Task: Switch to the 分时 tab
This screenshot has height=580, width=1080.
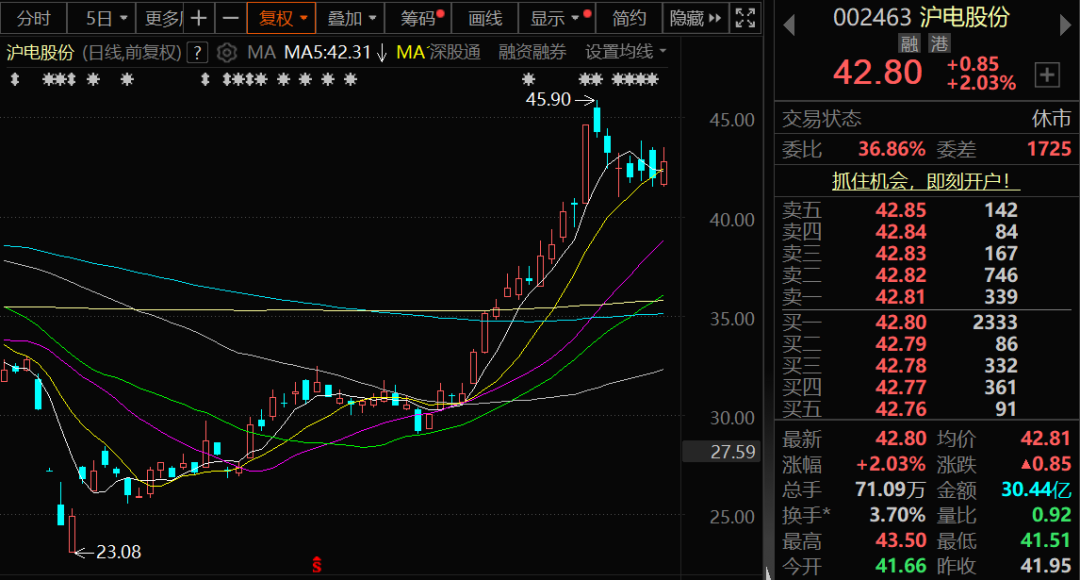Action: click(33, 18)
